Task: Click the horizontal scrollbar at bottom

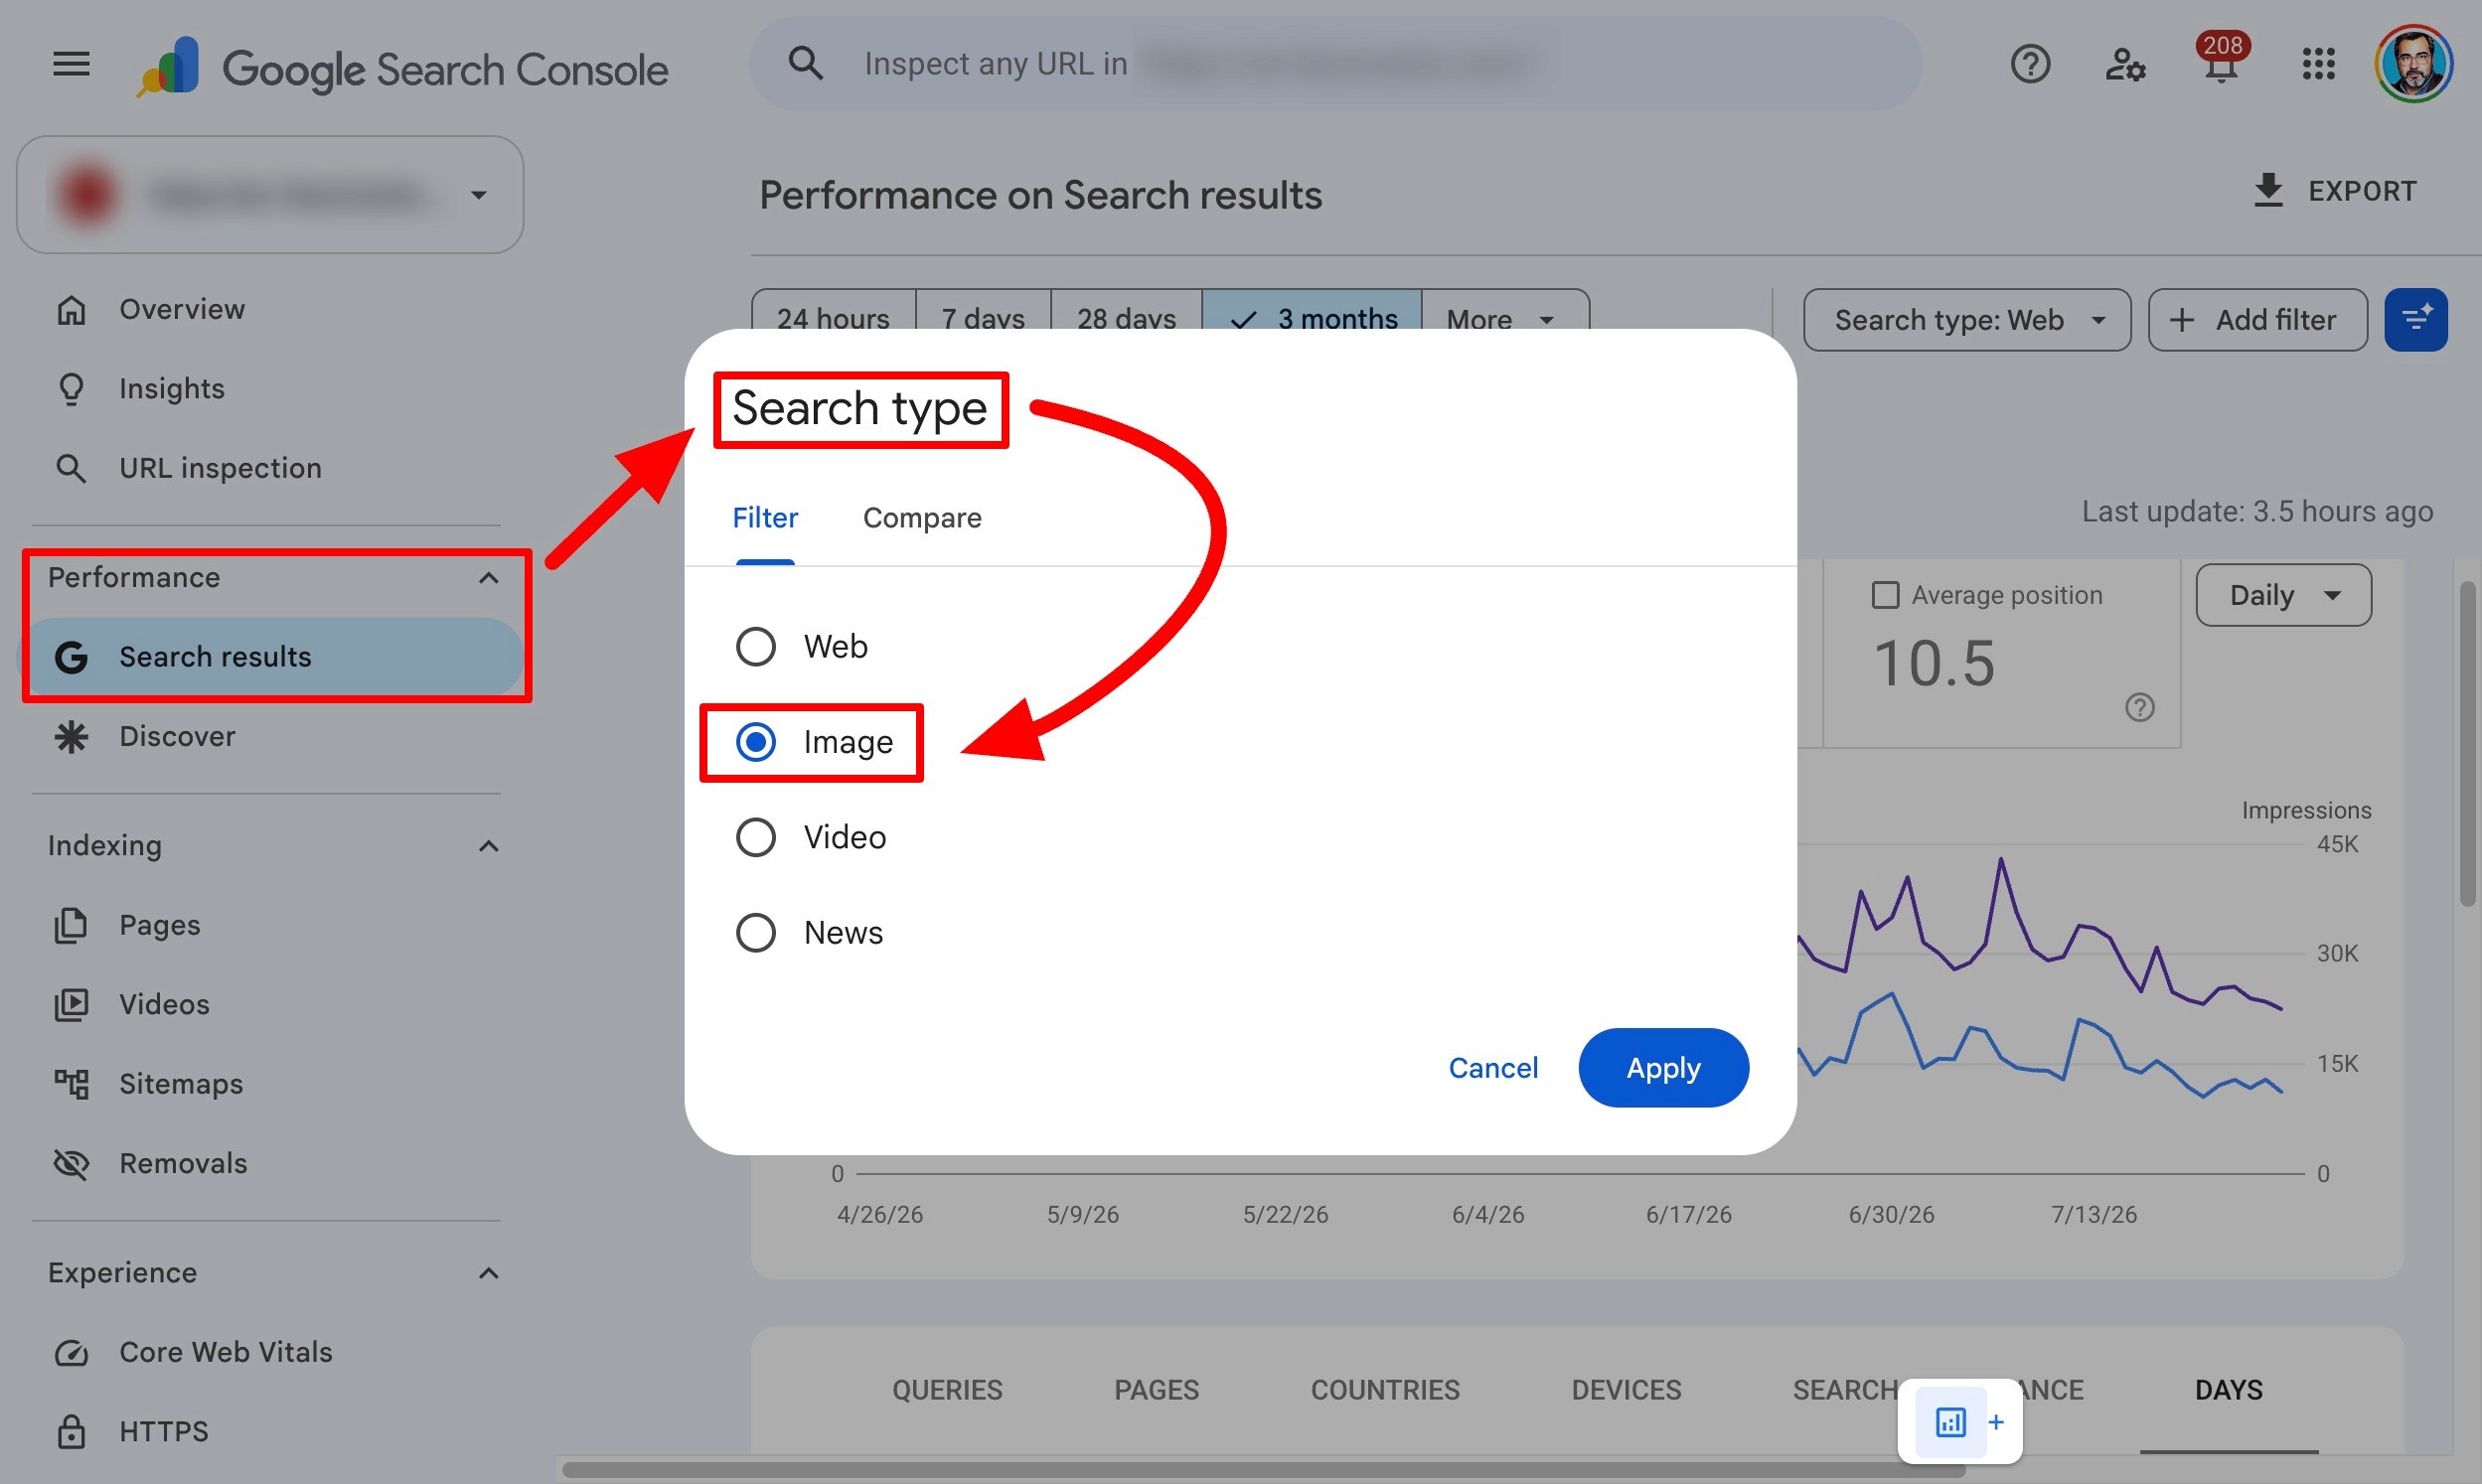Action: [1263, 1470]
